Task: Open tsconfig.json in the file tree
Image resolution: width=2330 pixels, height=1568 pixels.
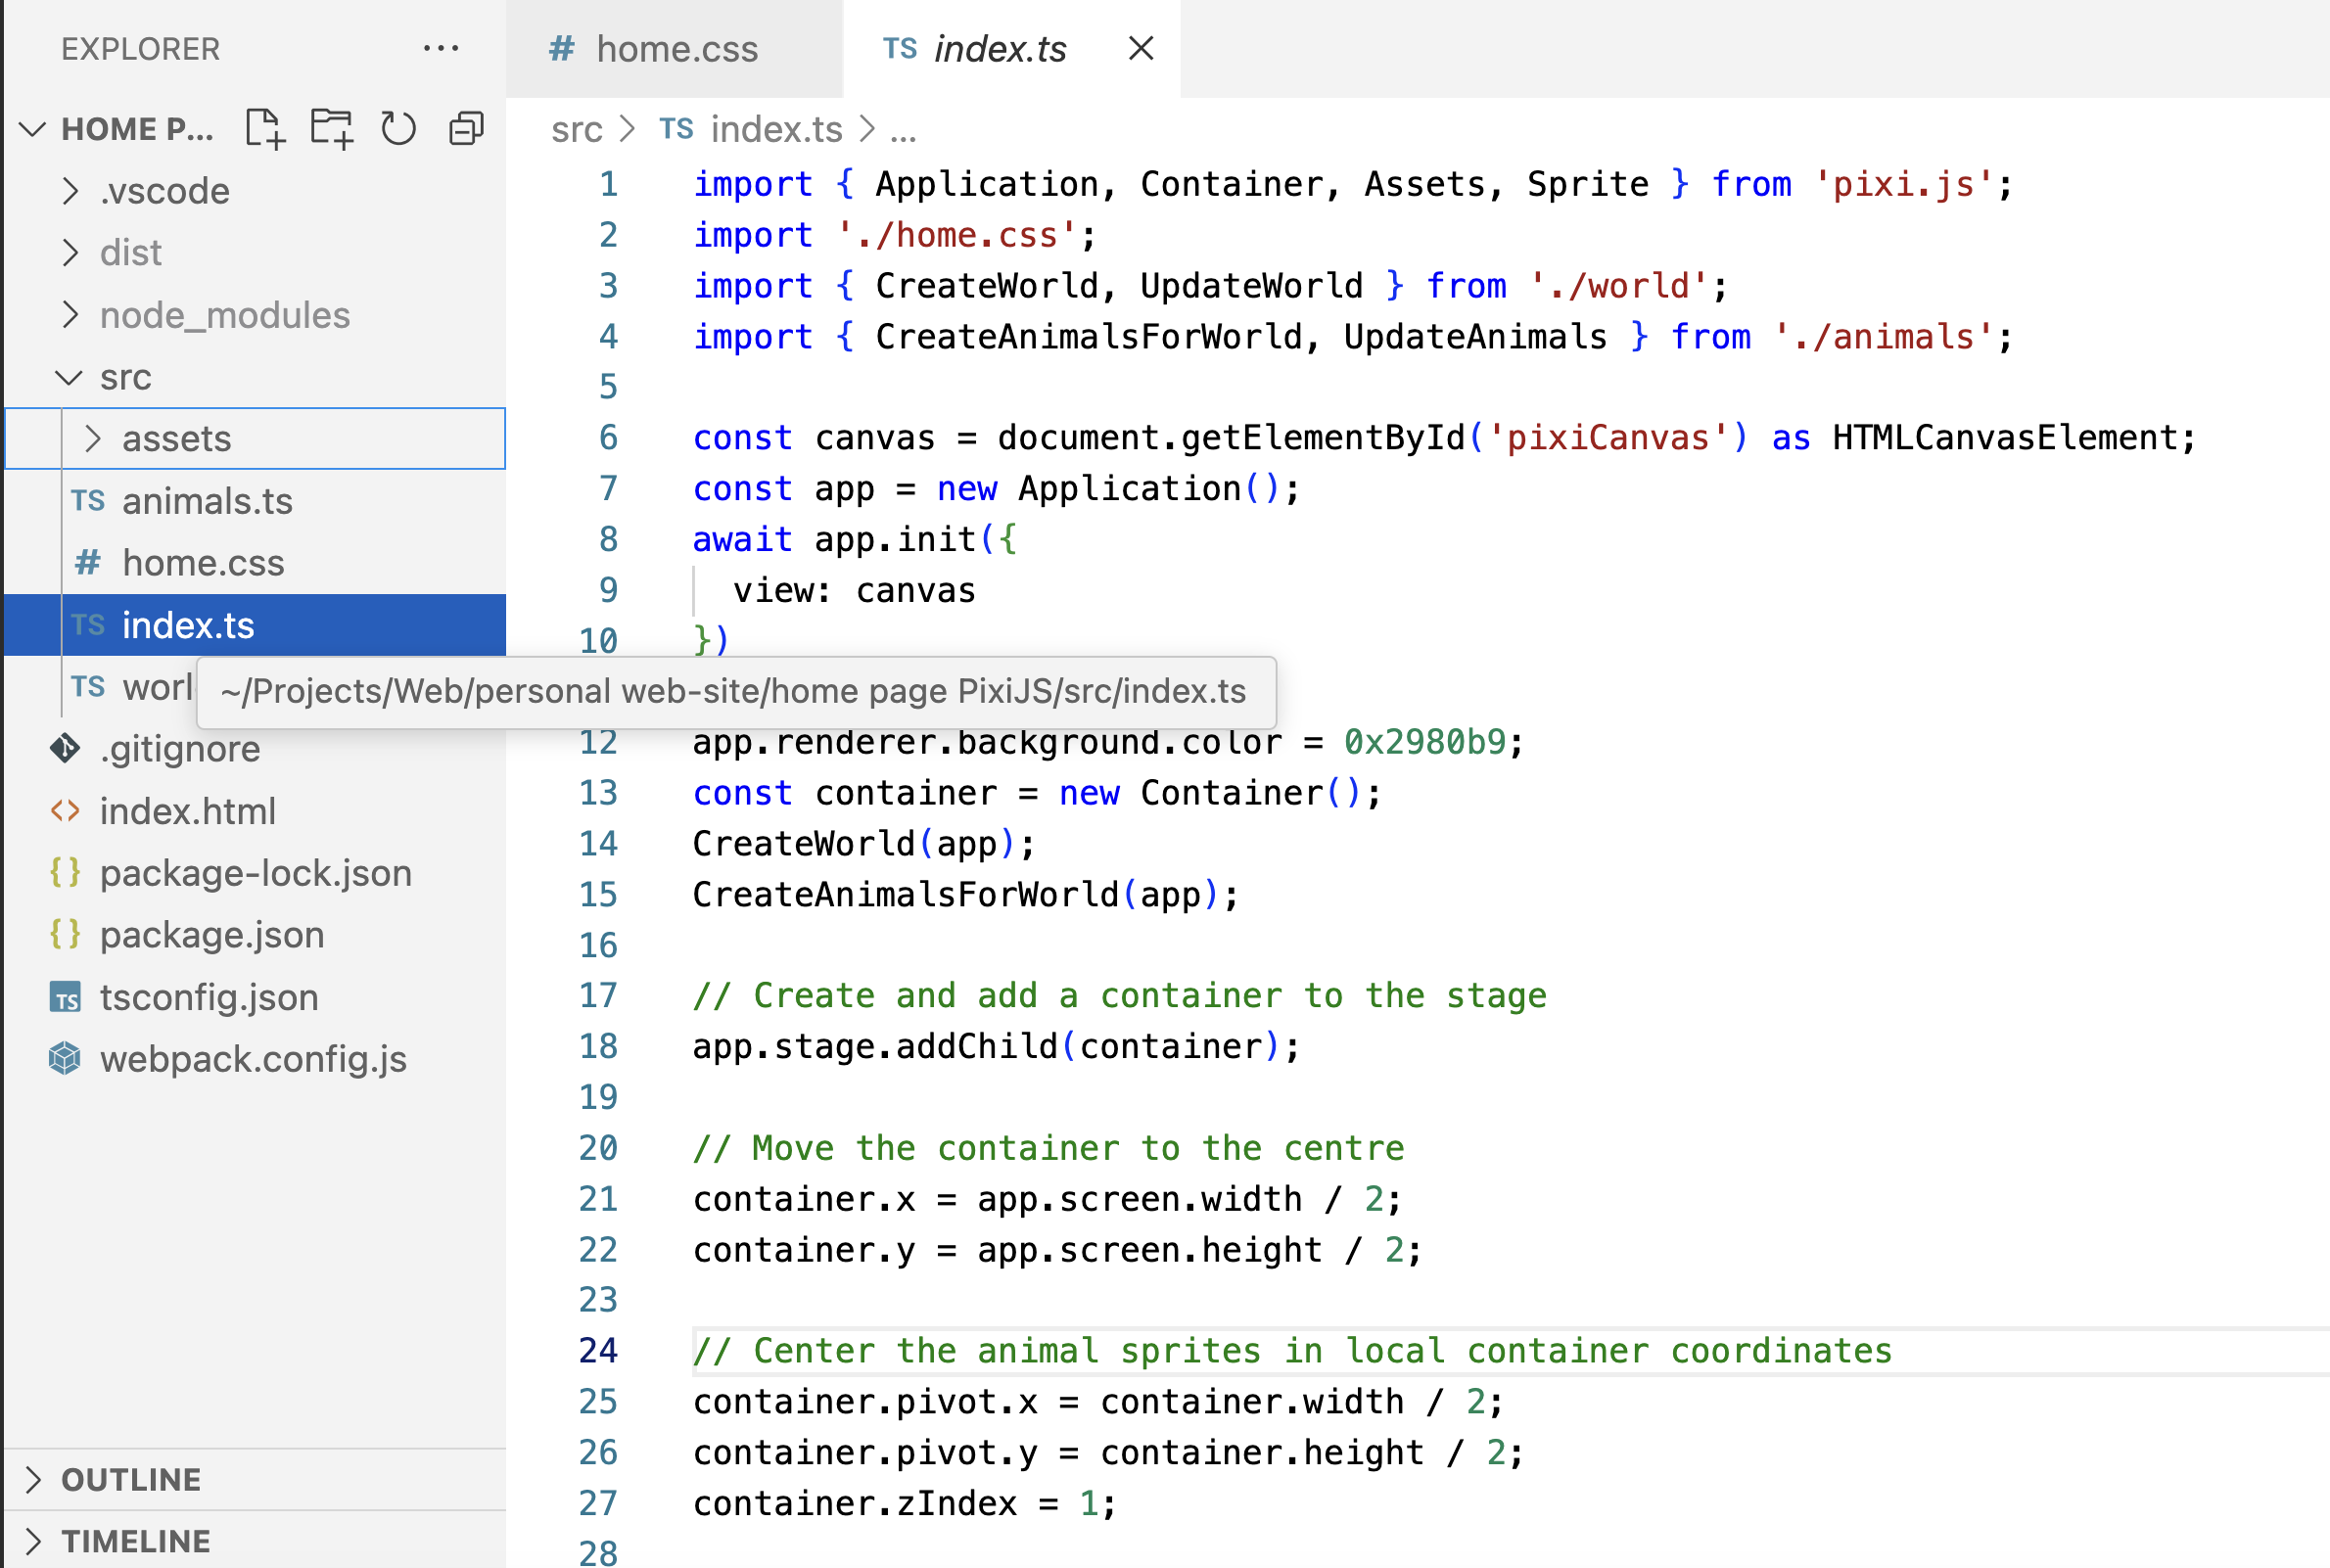Action: coord(208,997)
